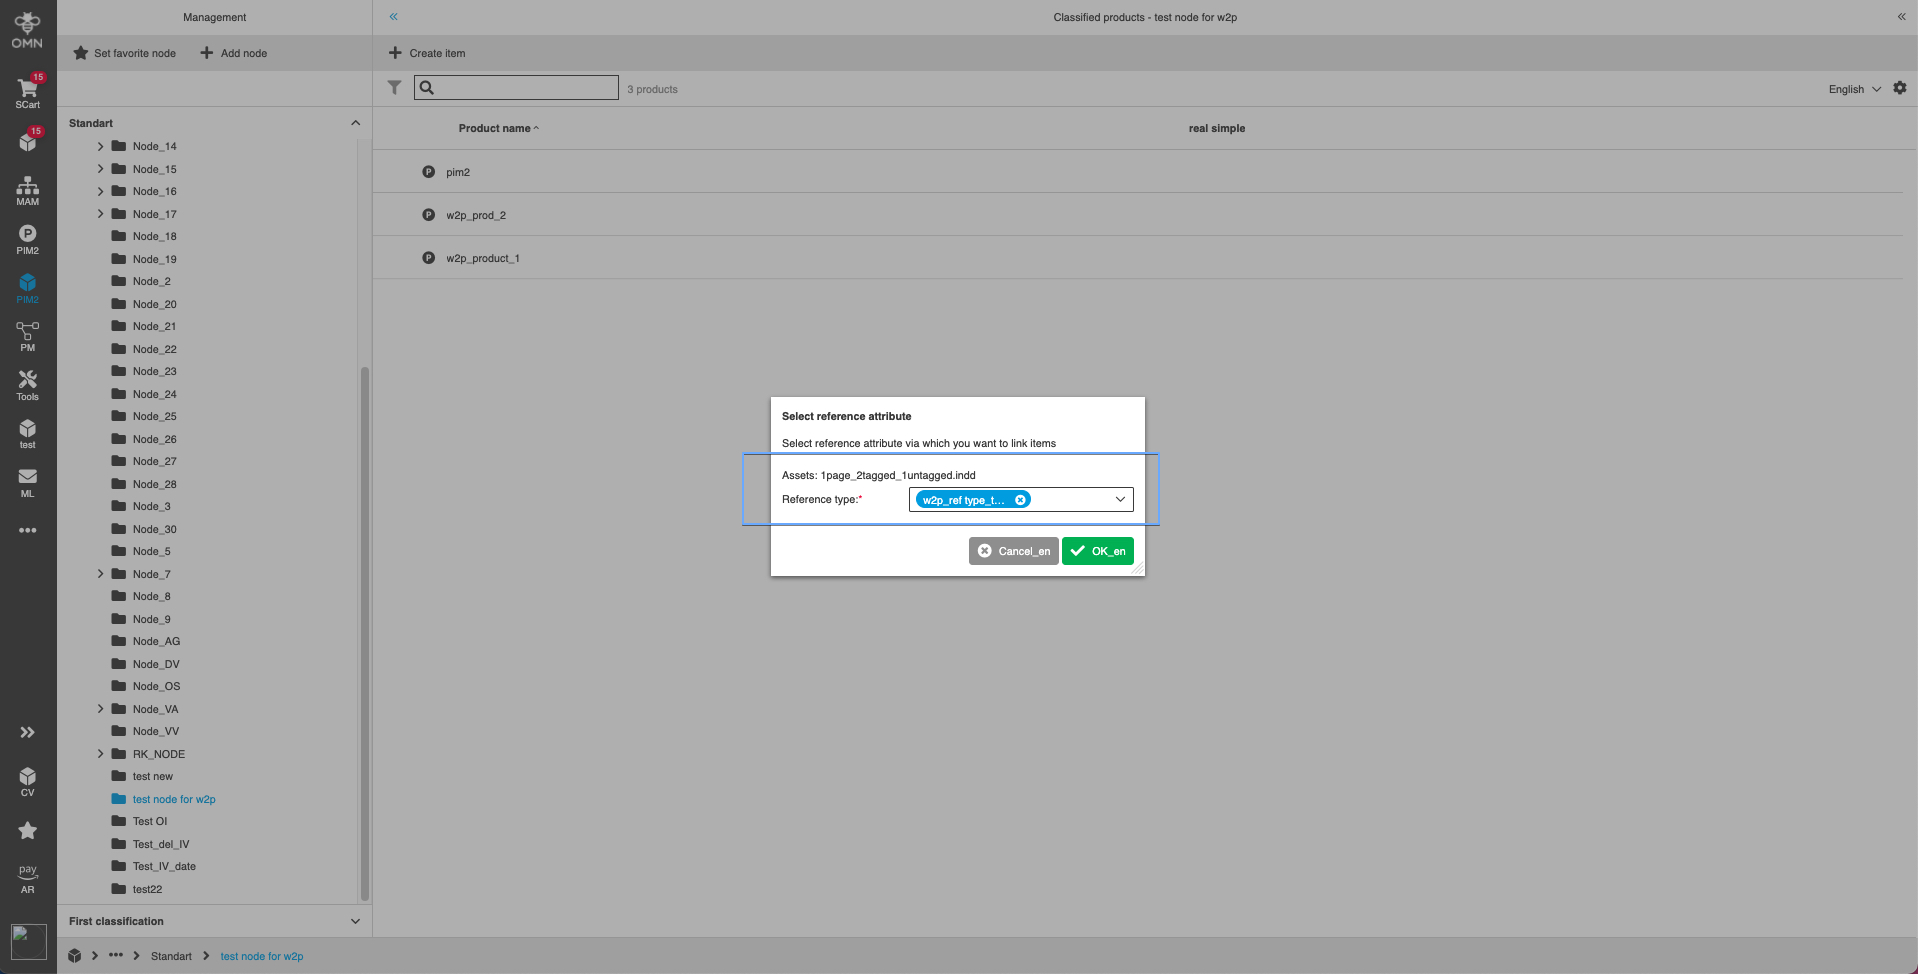Remove the selected w2p_ref type tag

tap(1020, 499)
